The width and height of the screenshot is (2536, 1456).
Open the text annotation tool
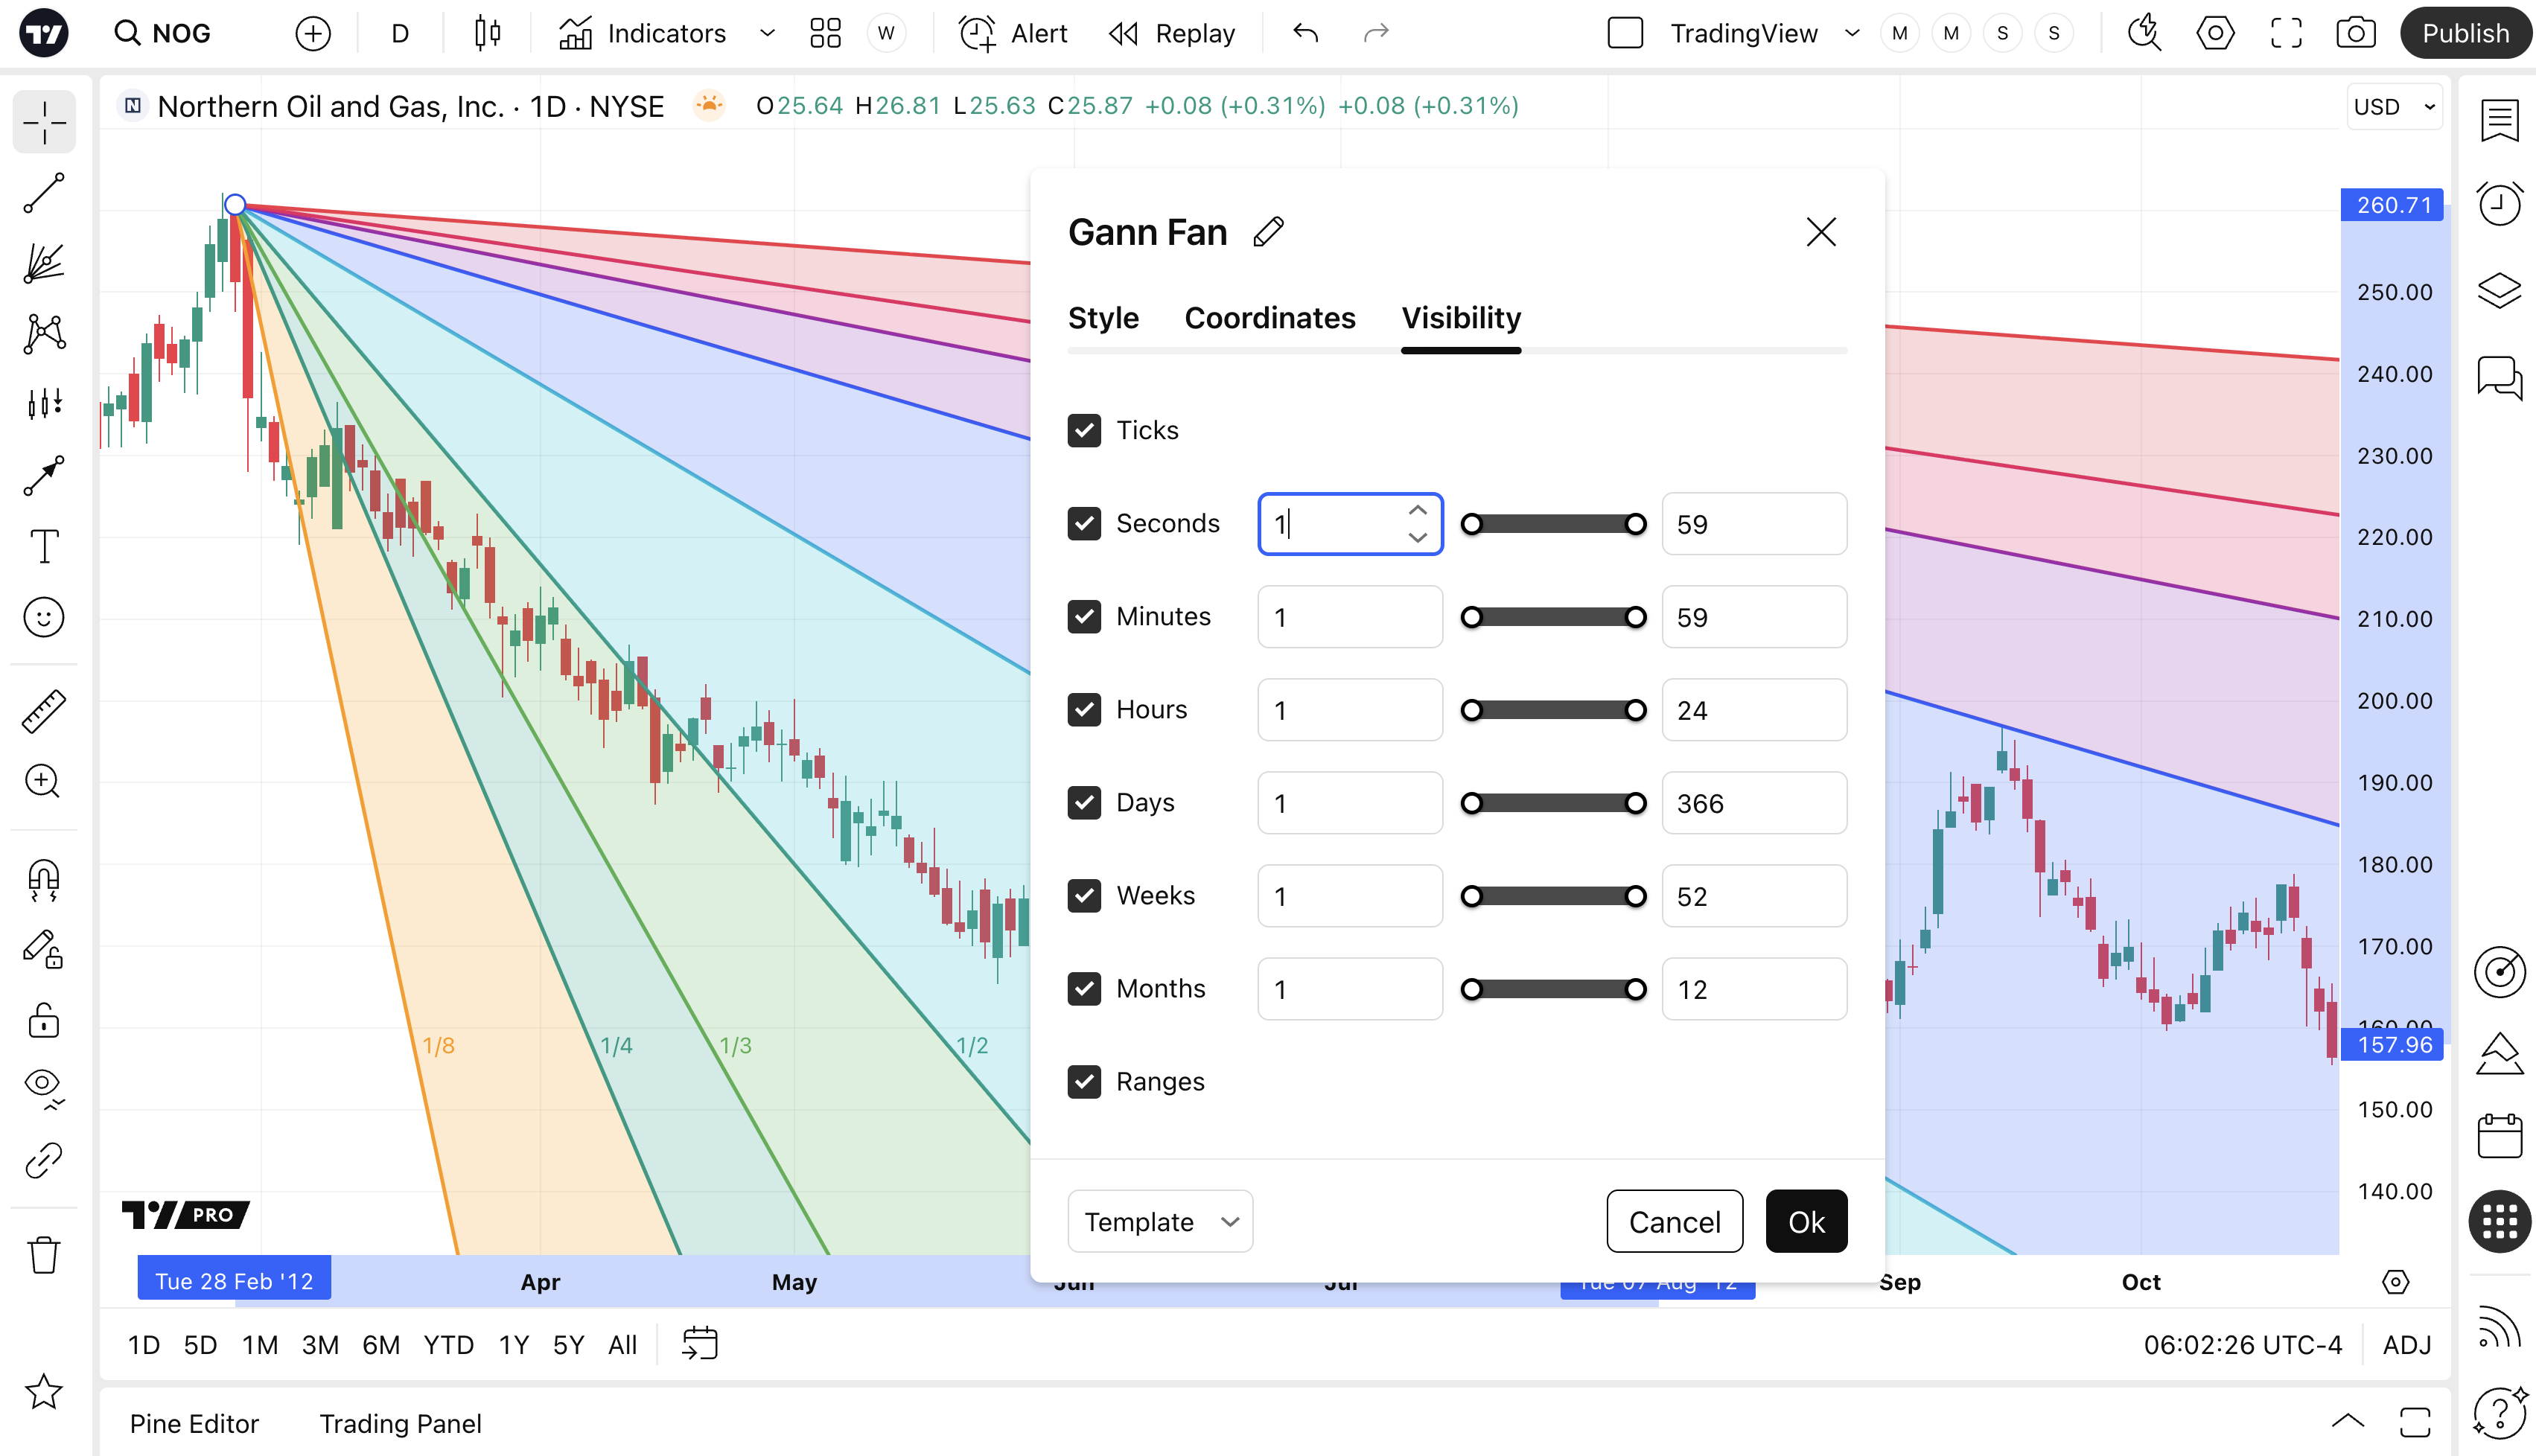[x=44, y=547]
